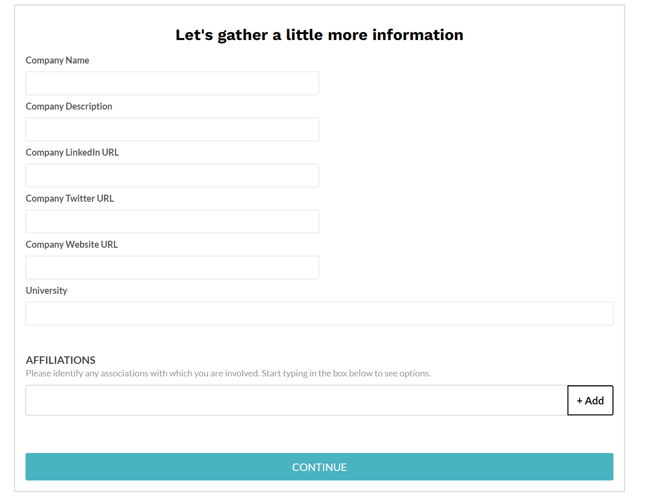Click the AFFILIATIONS section heading

click(x=60, y=360)
